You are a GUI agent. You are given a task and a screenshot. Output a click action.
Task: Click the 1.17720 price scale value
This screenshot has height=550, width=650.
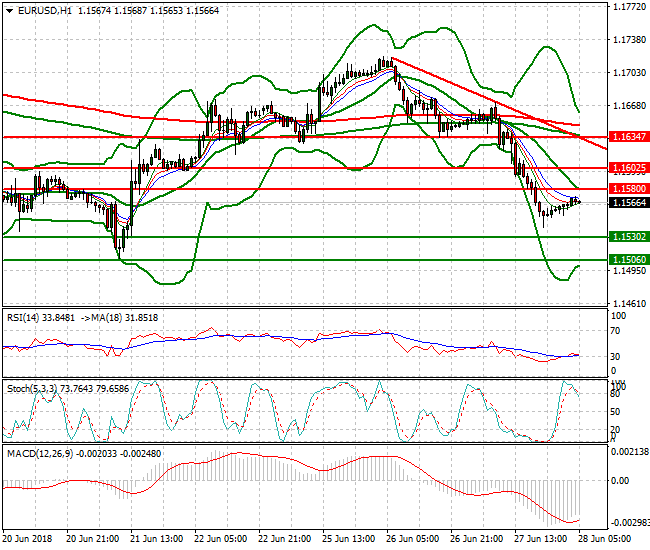click(x=629, y=7)
